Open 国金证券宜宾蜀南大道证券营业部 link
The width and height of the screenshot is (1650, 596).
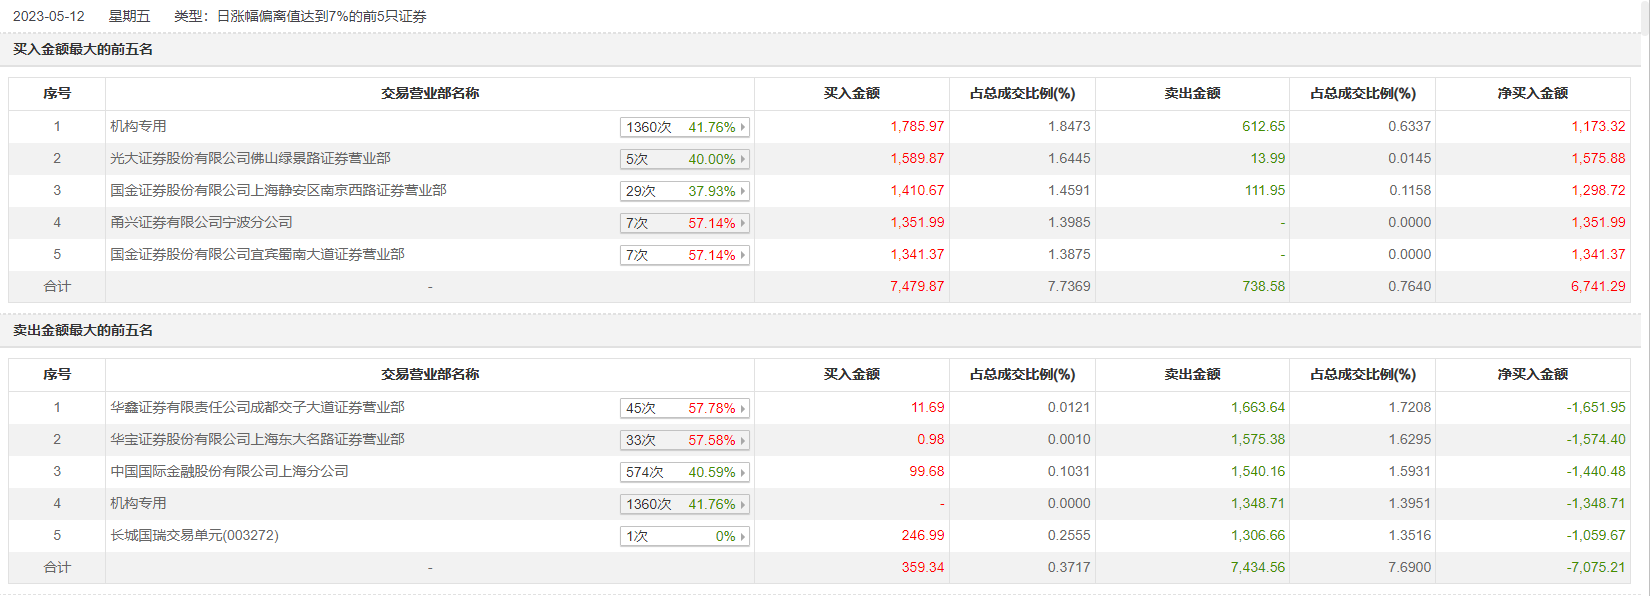pos(257,254)
